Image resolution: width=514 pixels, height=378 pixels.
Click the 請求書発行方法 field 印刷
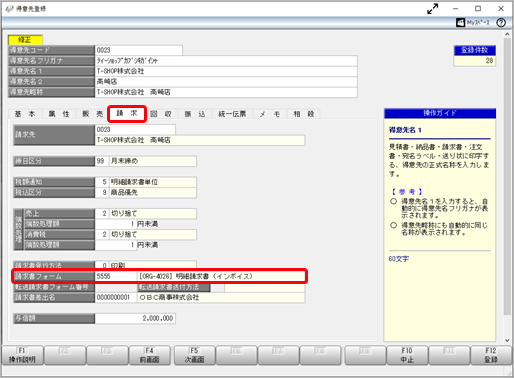pos(153,265)
